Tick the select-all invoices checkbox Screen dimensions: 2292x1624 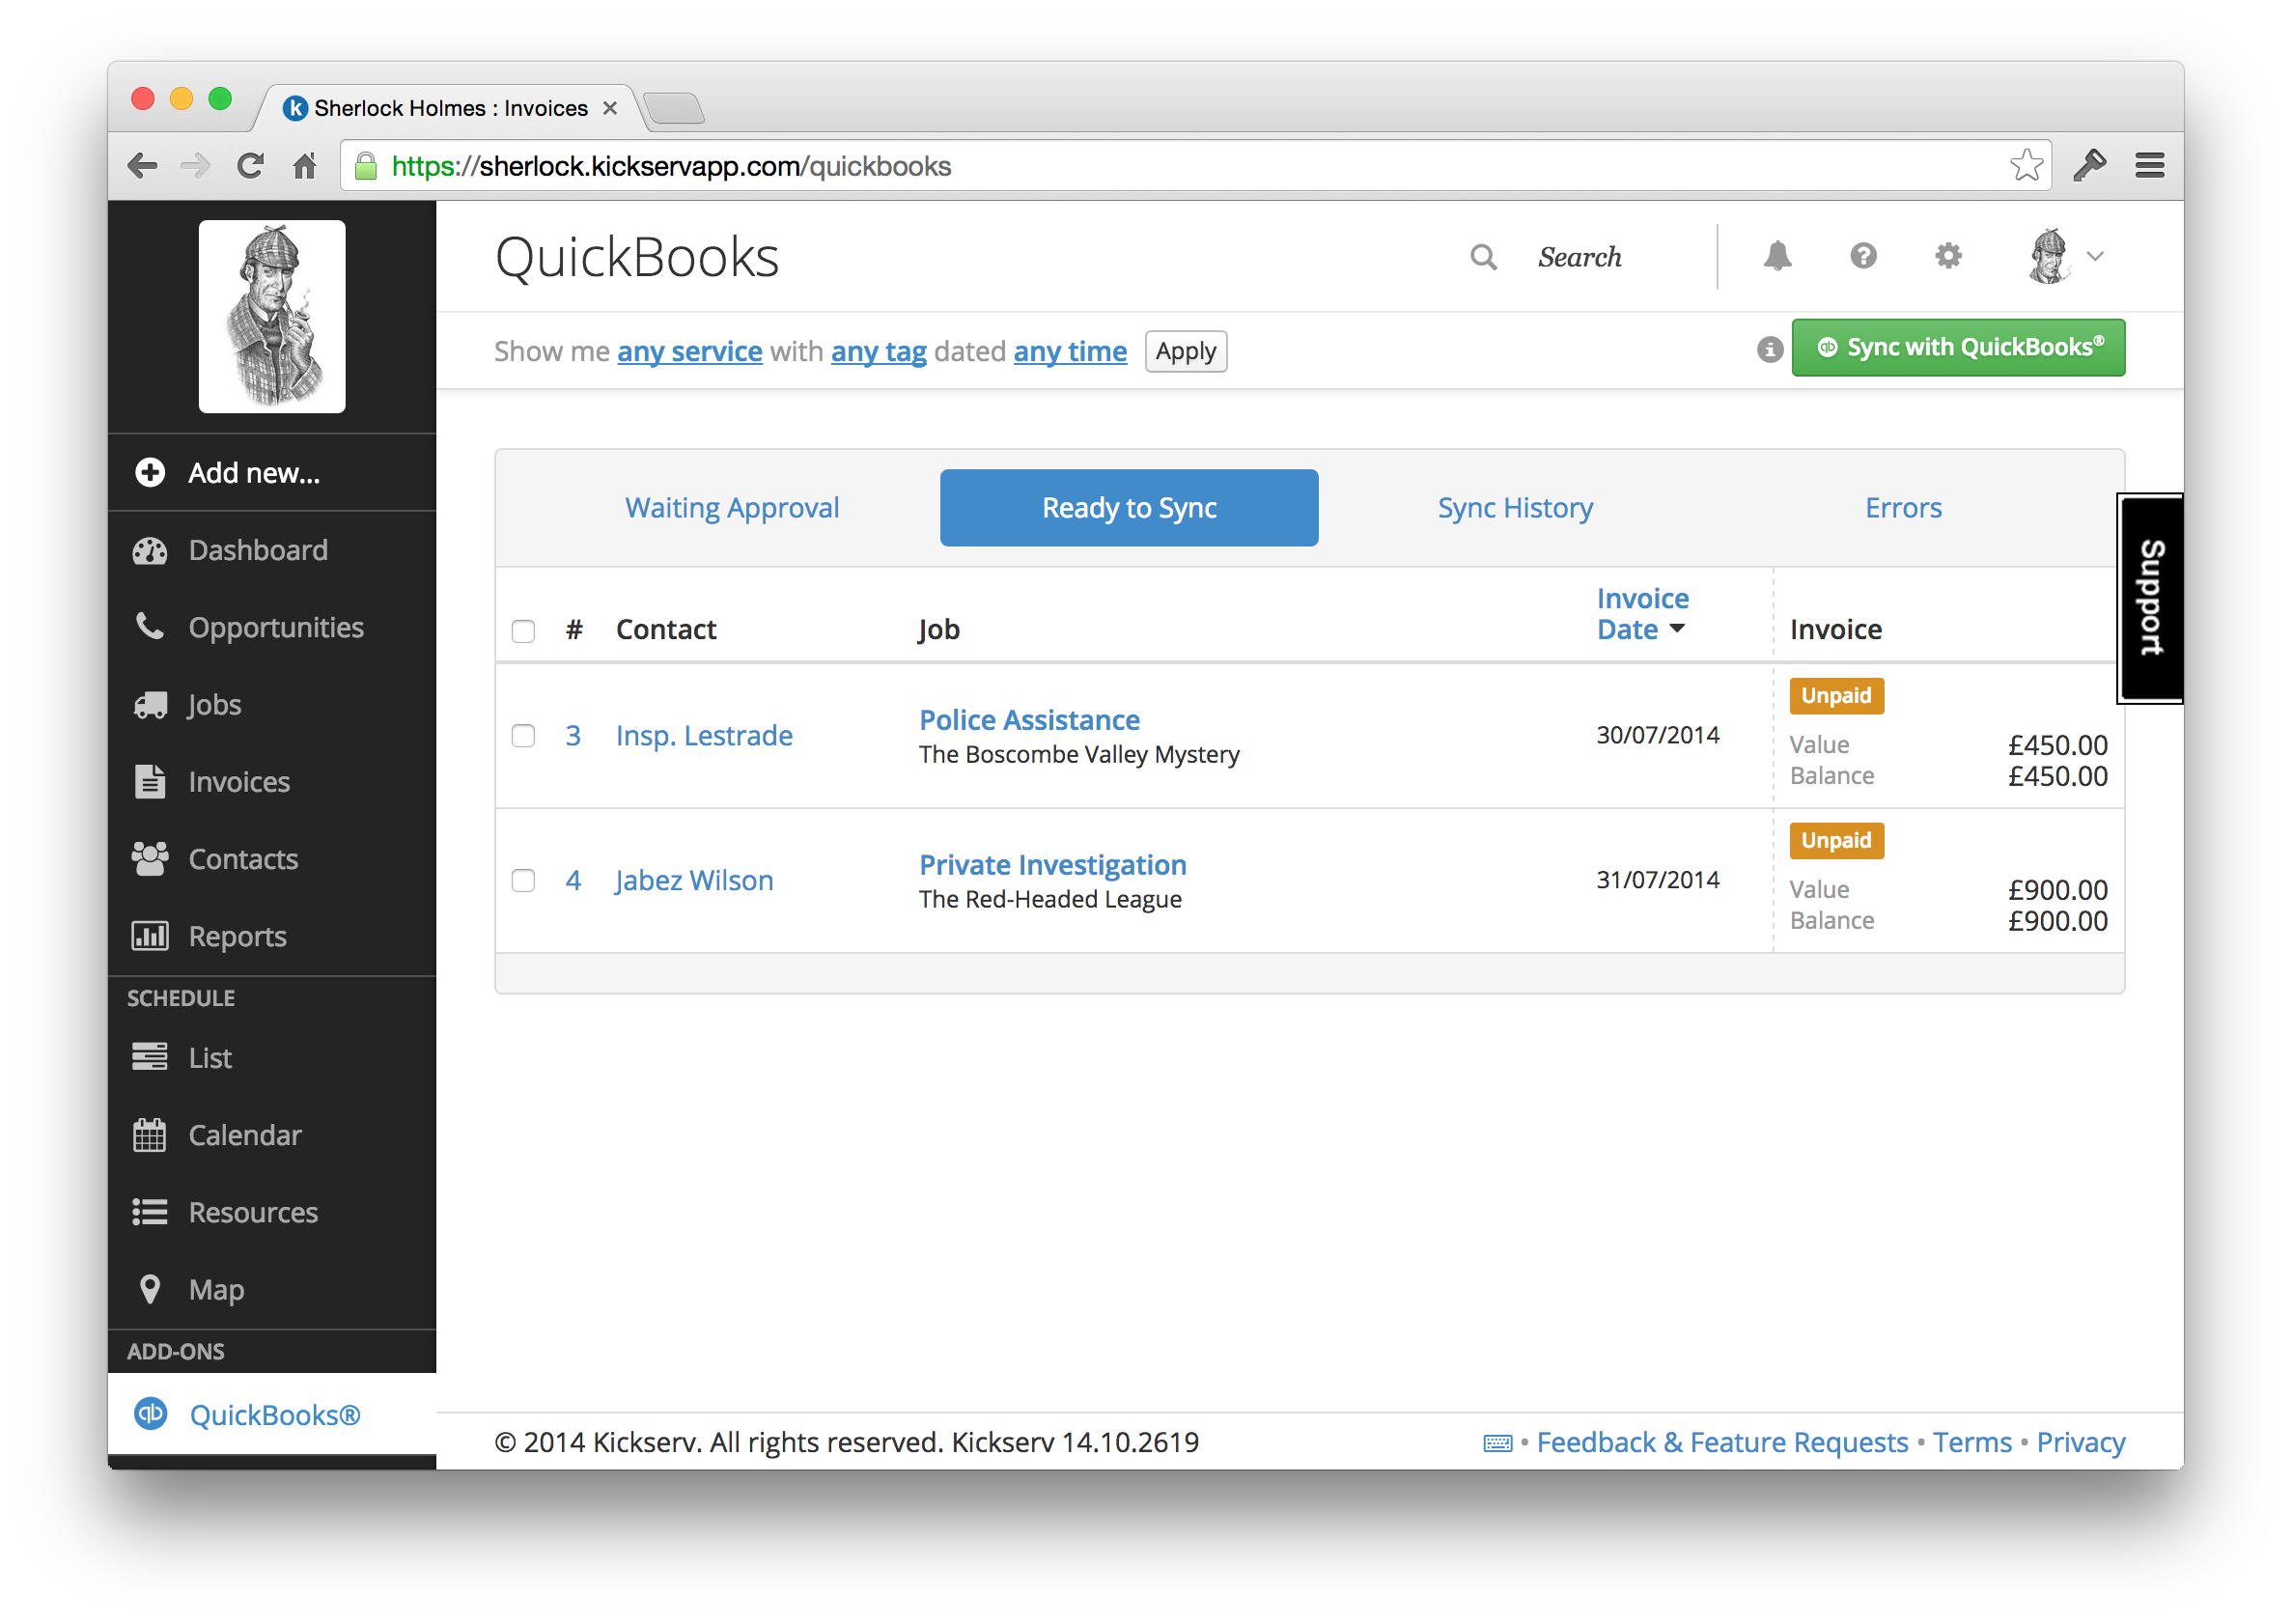(x=523, y=631)
